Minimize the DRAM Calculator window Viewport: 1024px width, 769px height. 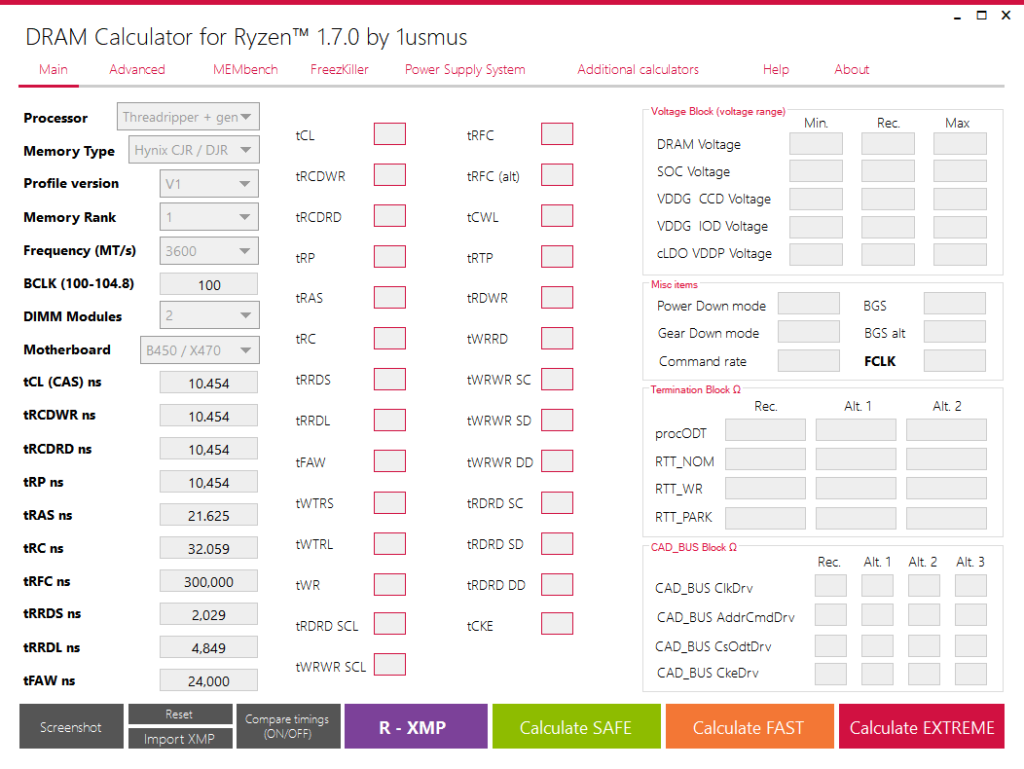tap(957, 16)
